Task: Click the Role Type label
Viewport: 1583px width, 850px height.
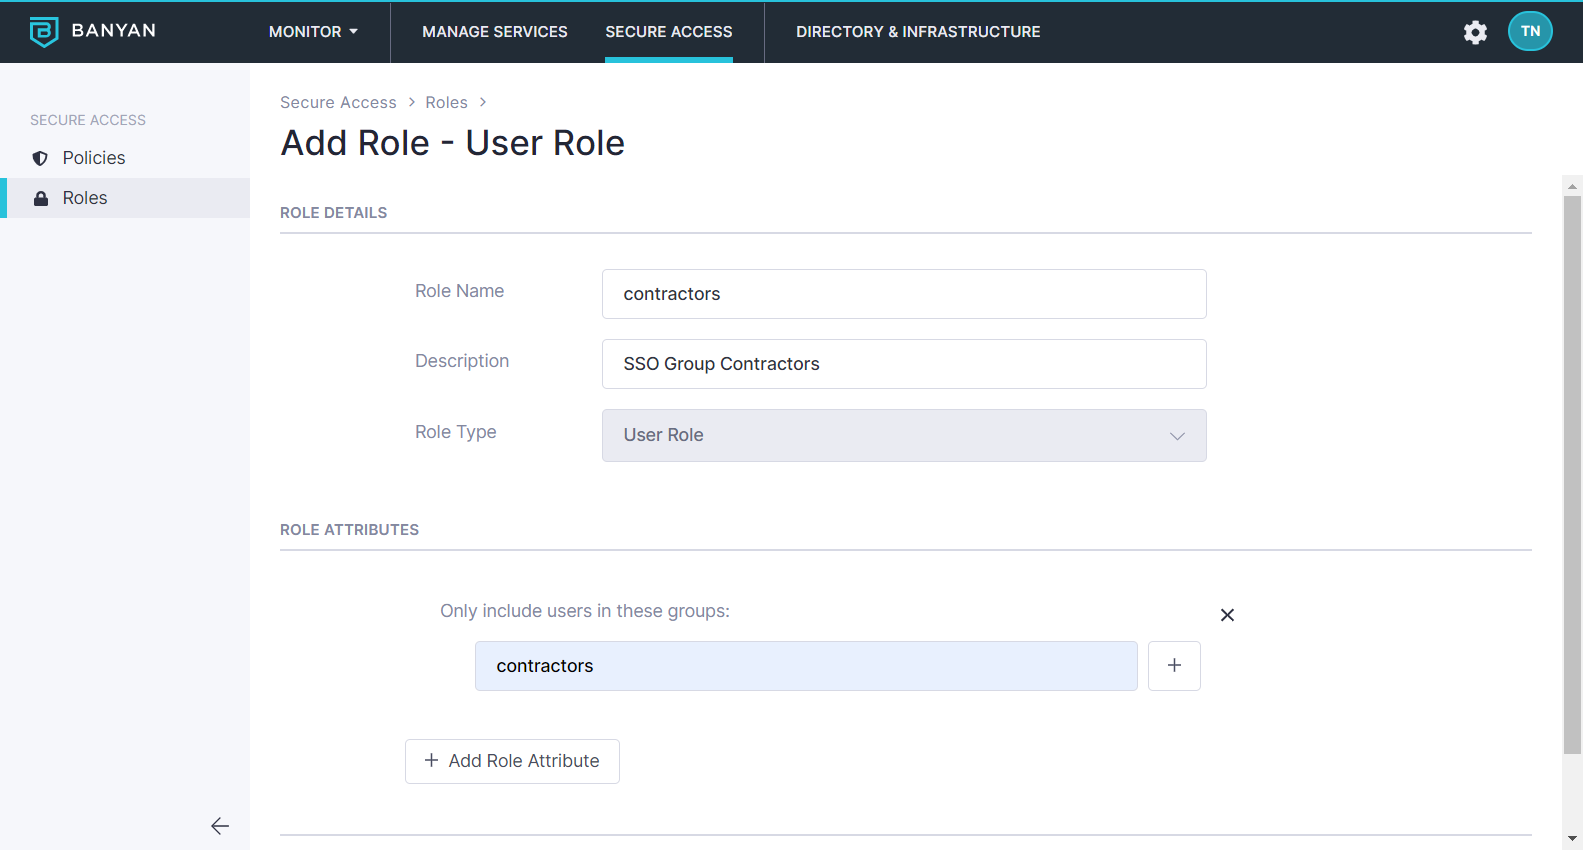Action: click(x=456, y=432)
